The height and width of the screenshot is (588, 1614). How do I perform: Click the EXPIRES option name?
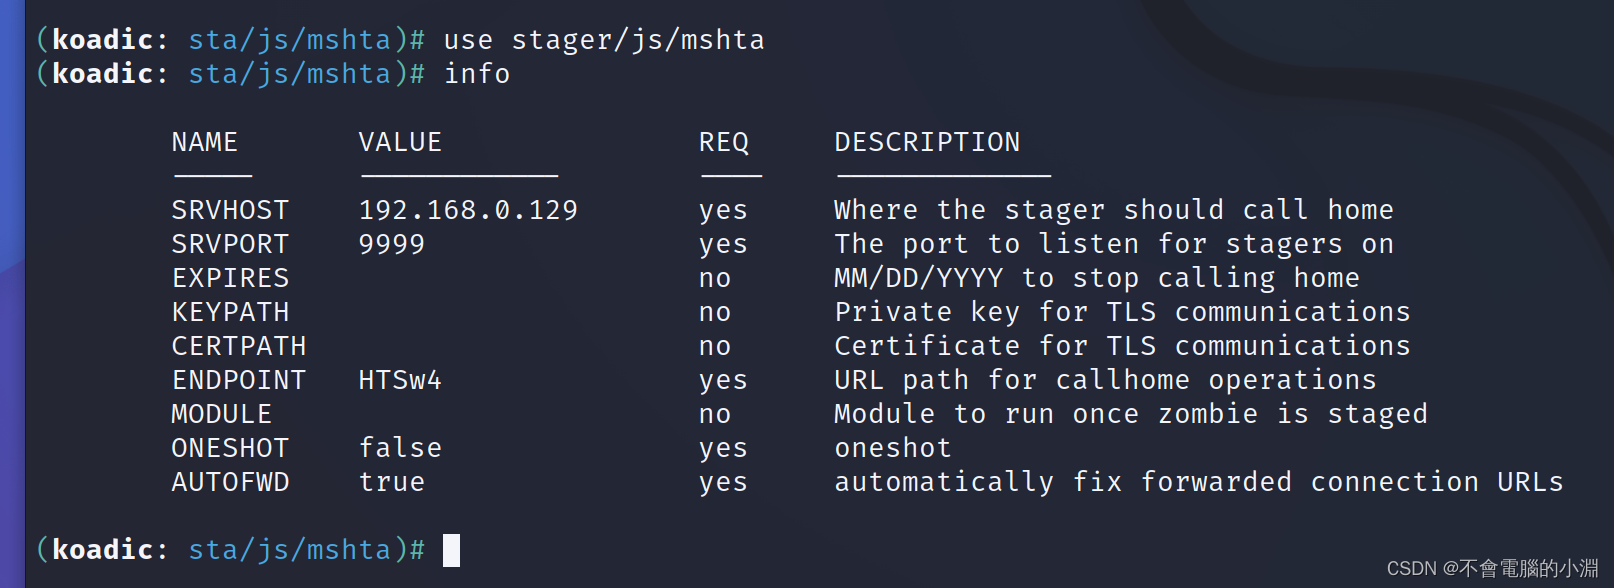tap(230, 278)
